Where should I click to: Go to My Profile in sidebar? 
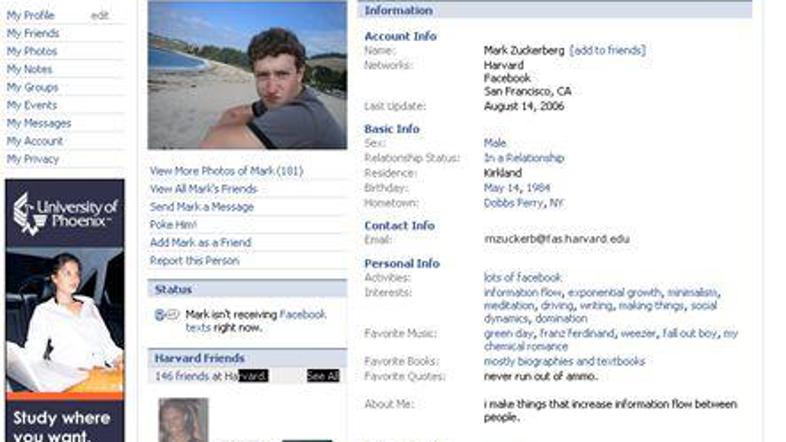pos(31,15)
